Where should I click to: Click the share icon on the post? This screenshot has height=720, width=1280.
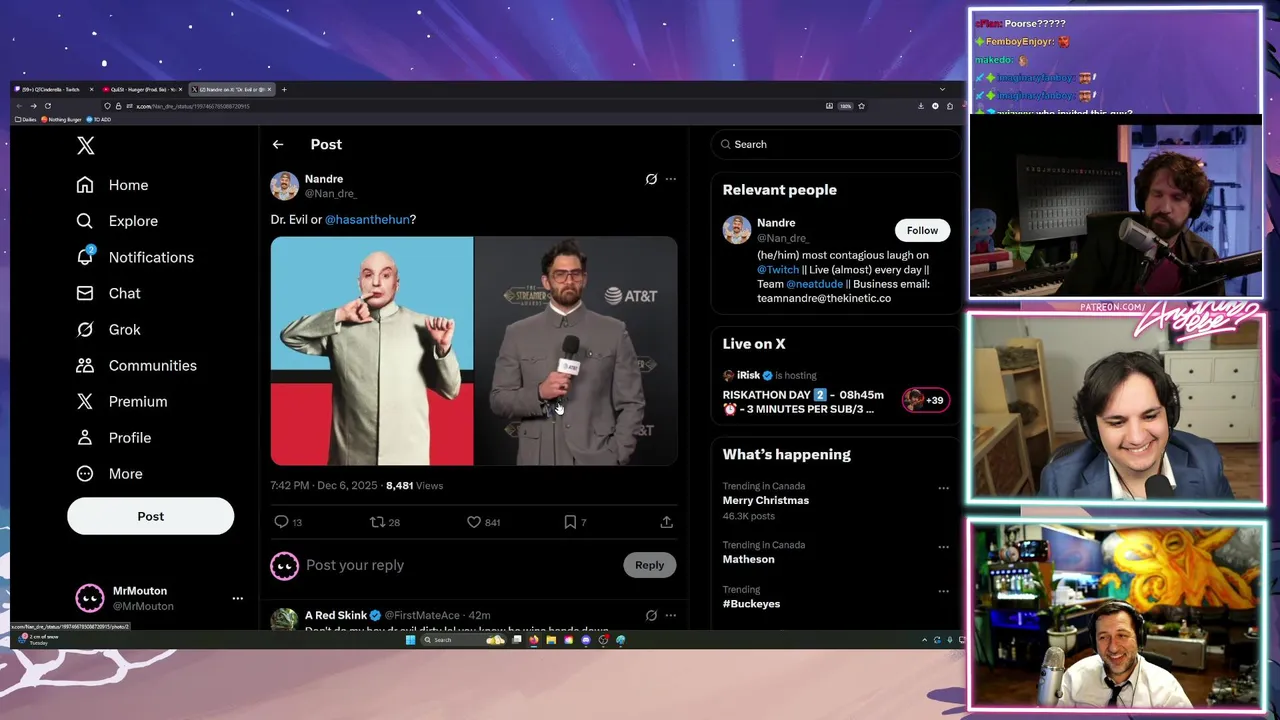click(x=666, y=522)
